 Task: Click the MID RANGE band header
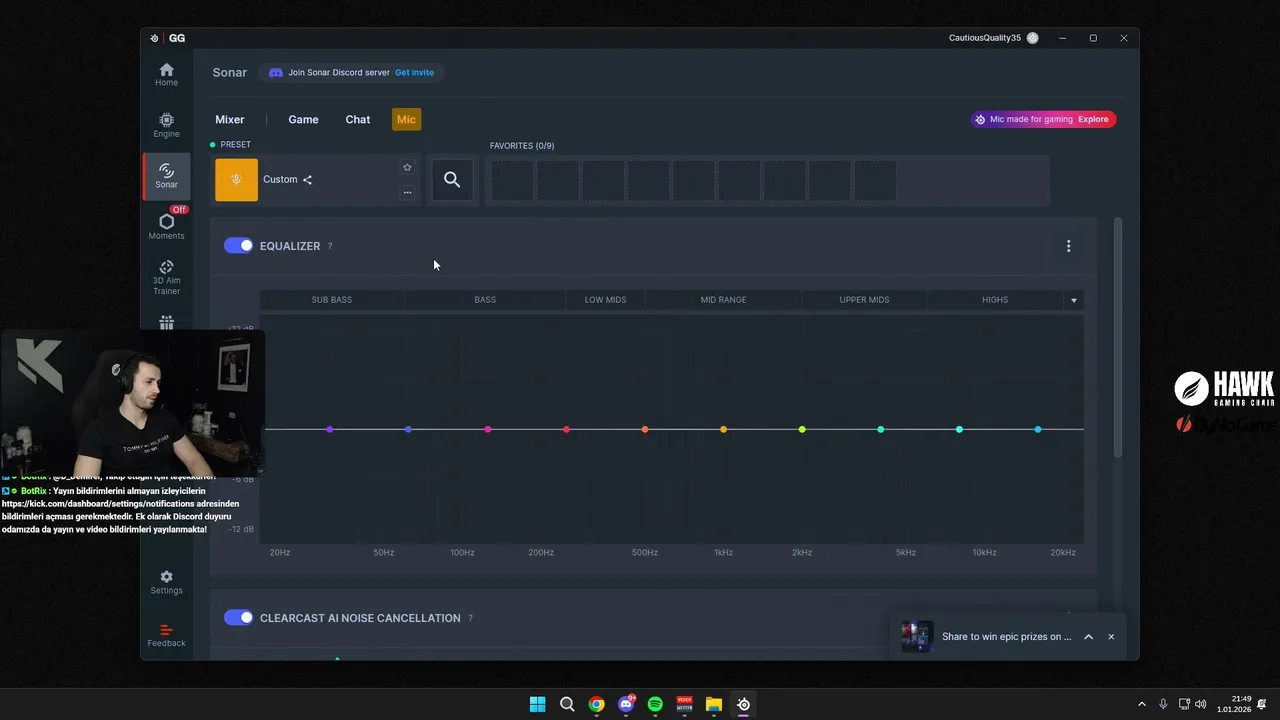click(x=723, y=300)
